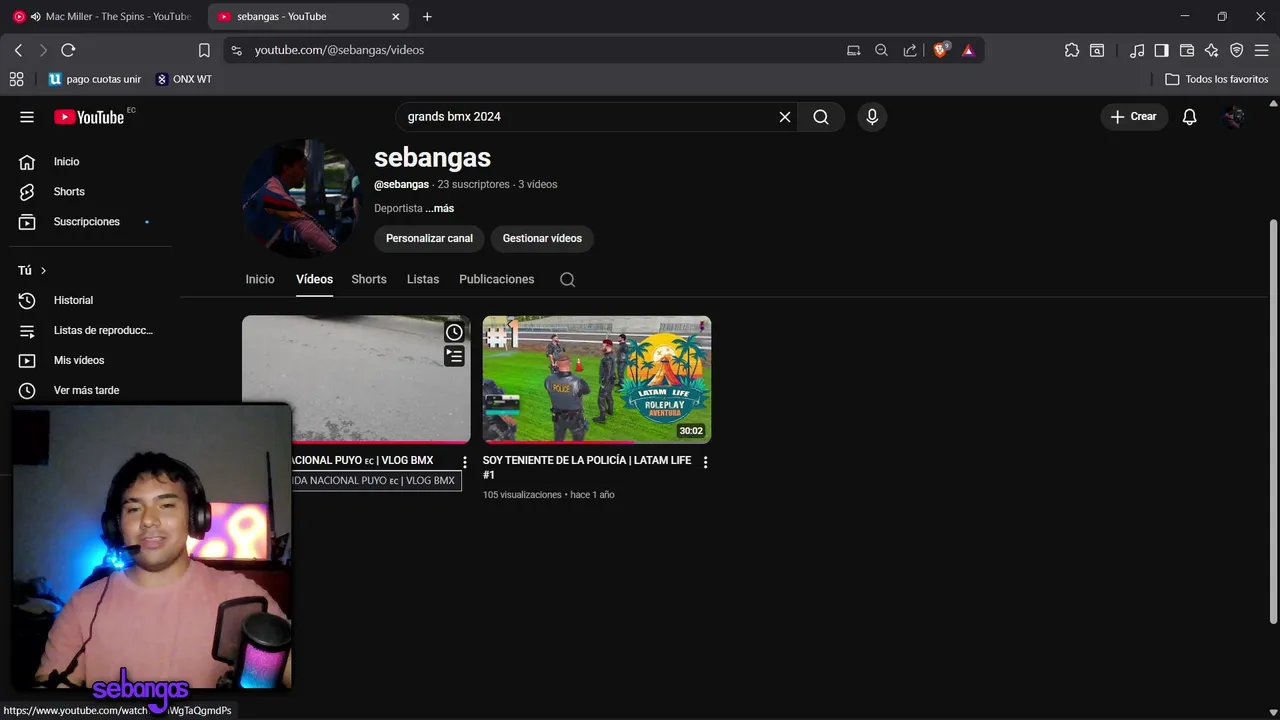The image size is (1280, 720).
Task: Start voice search with the microphone icon
Action: [872, 117]
